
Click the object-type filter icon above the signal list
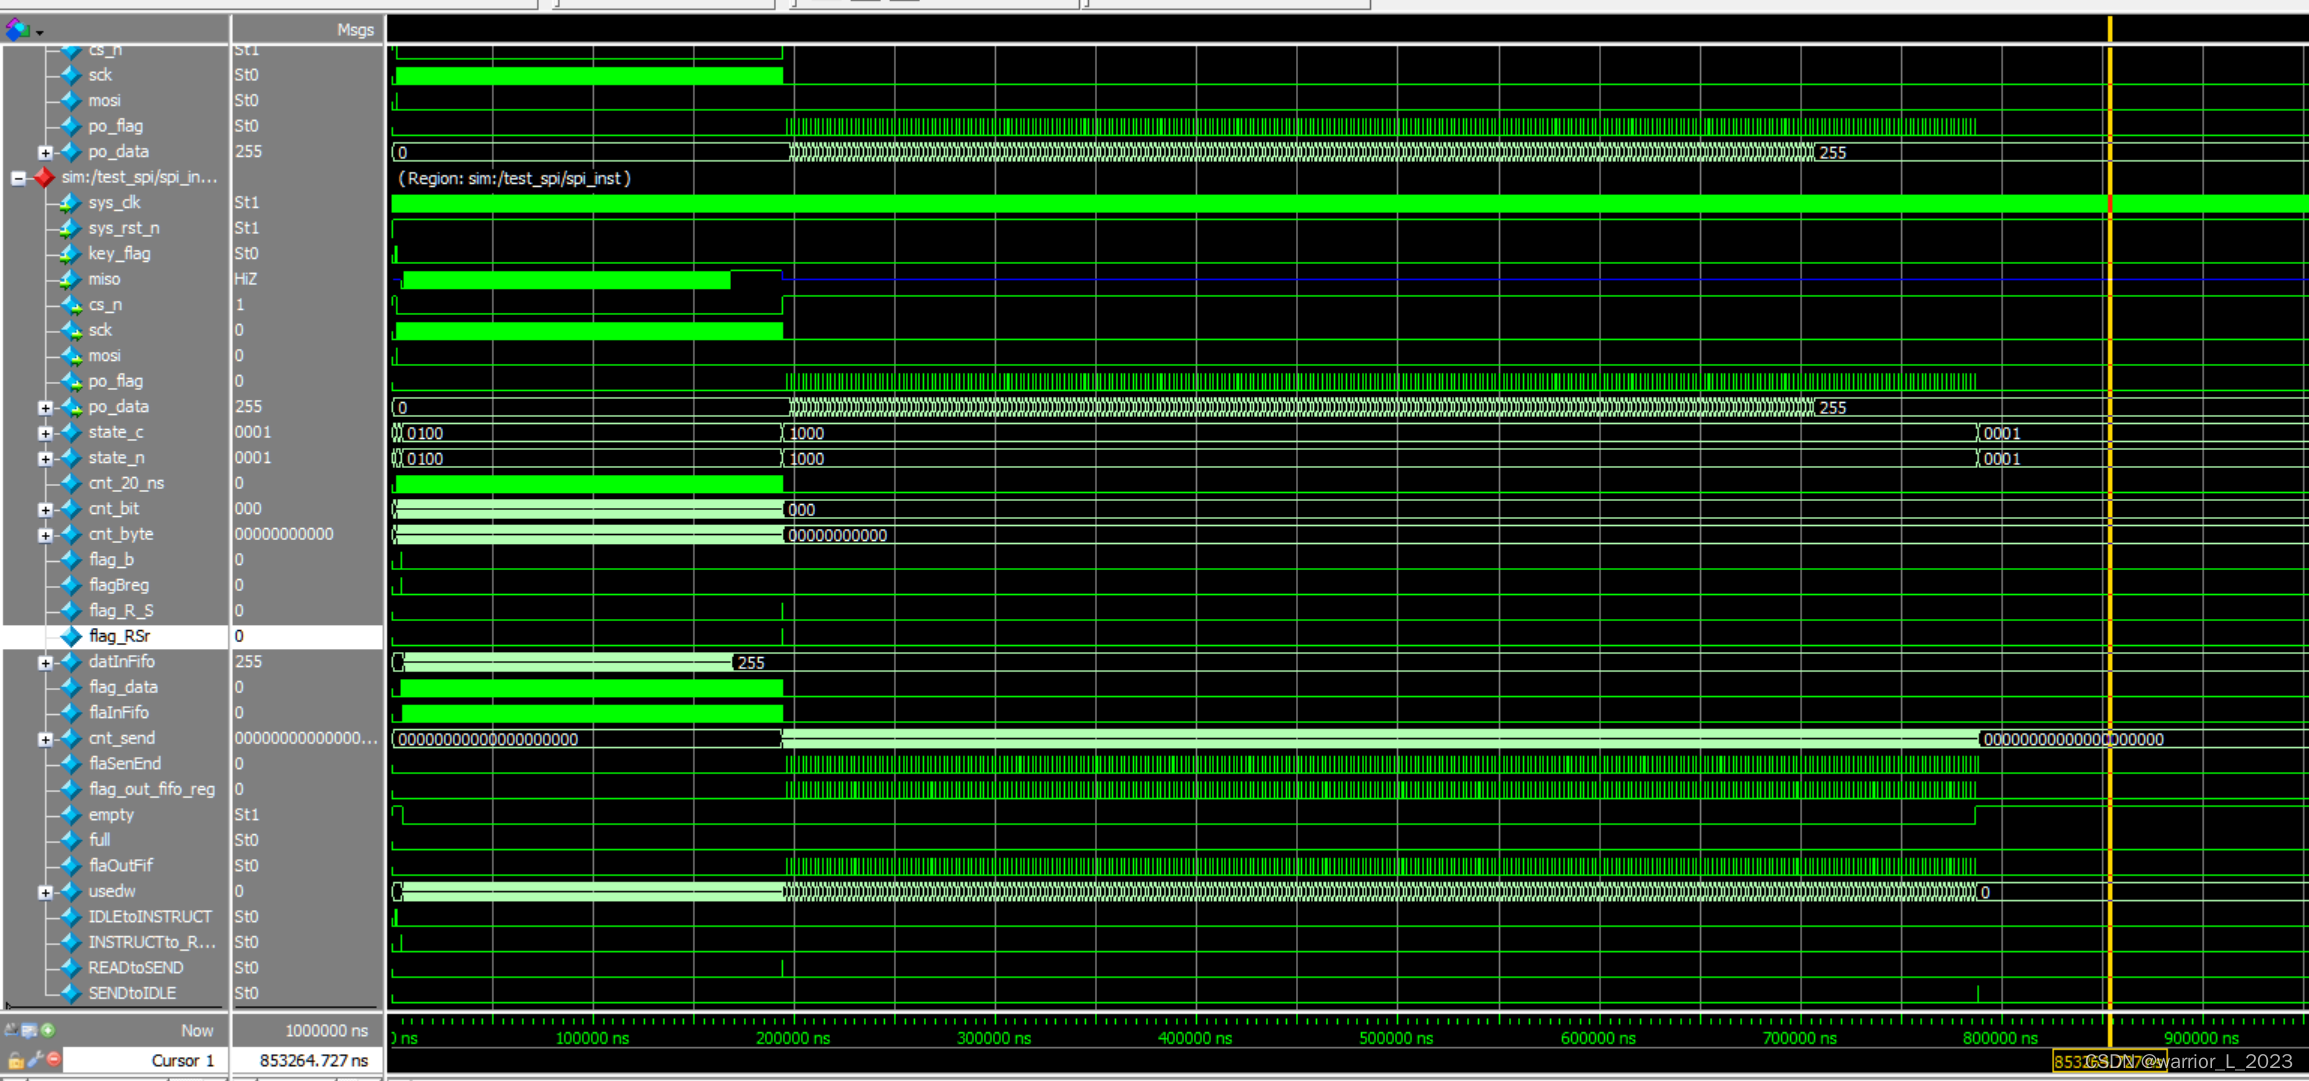tap(17, 30)
